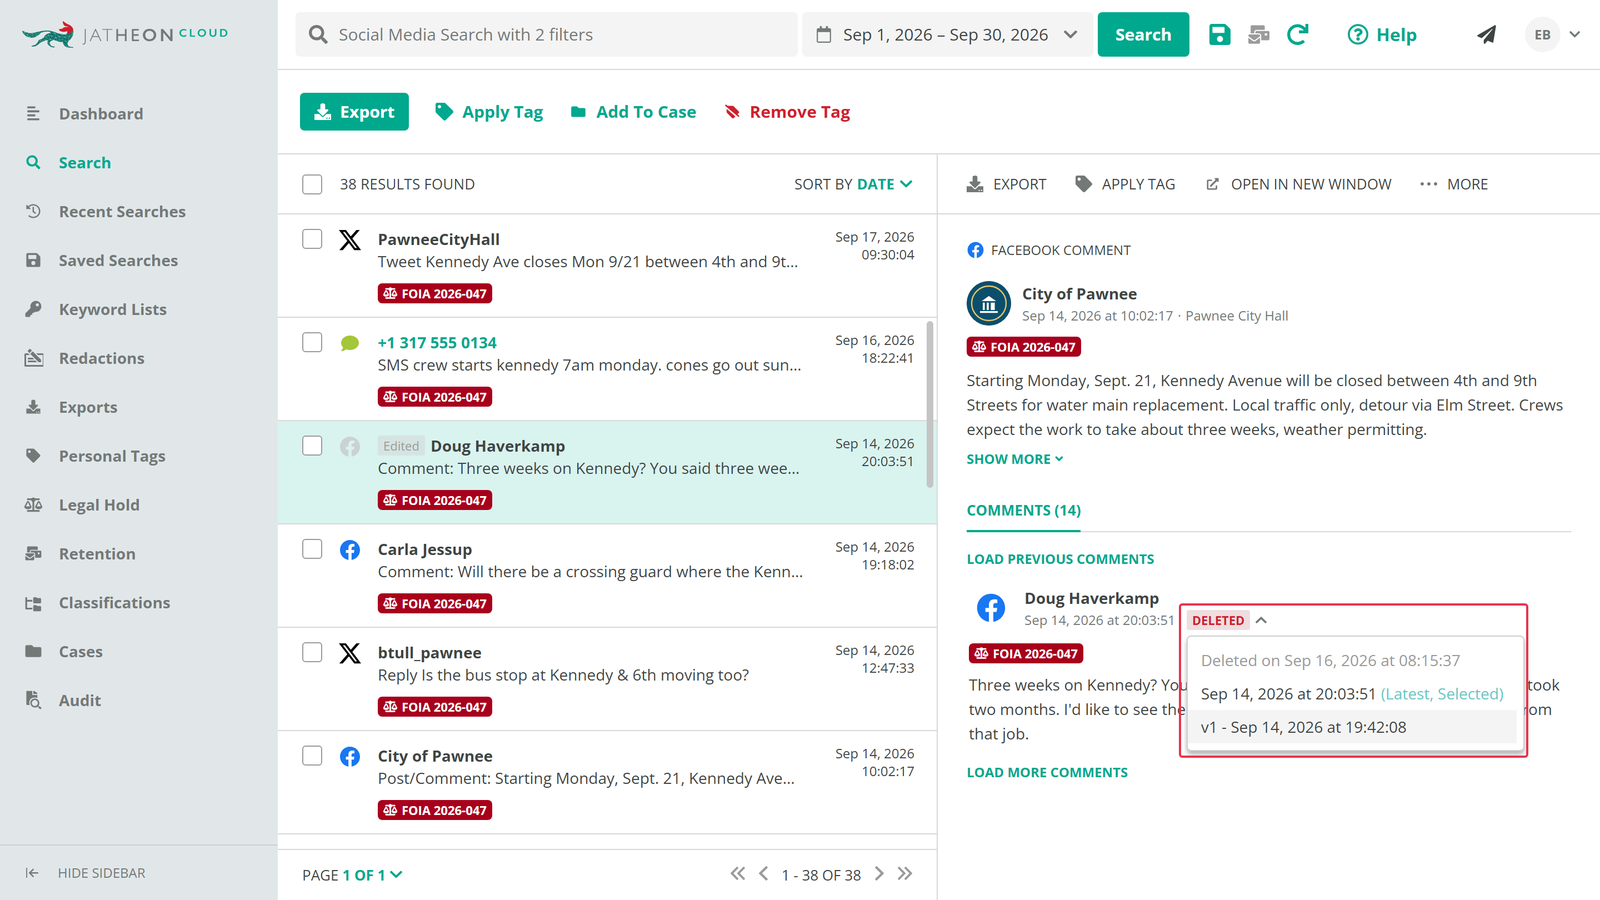Open the paper plane notifications icon

pyautogui.click(x=1487, y=35)
